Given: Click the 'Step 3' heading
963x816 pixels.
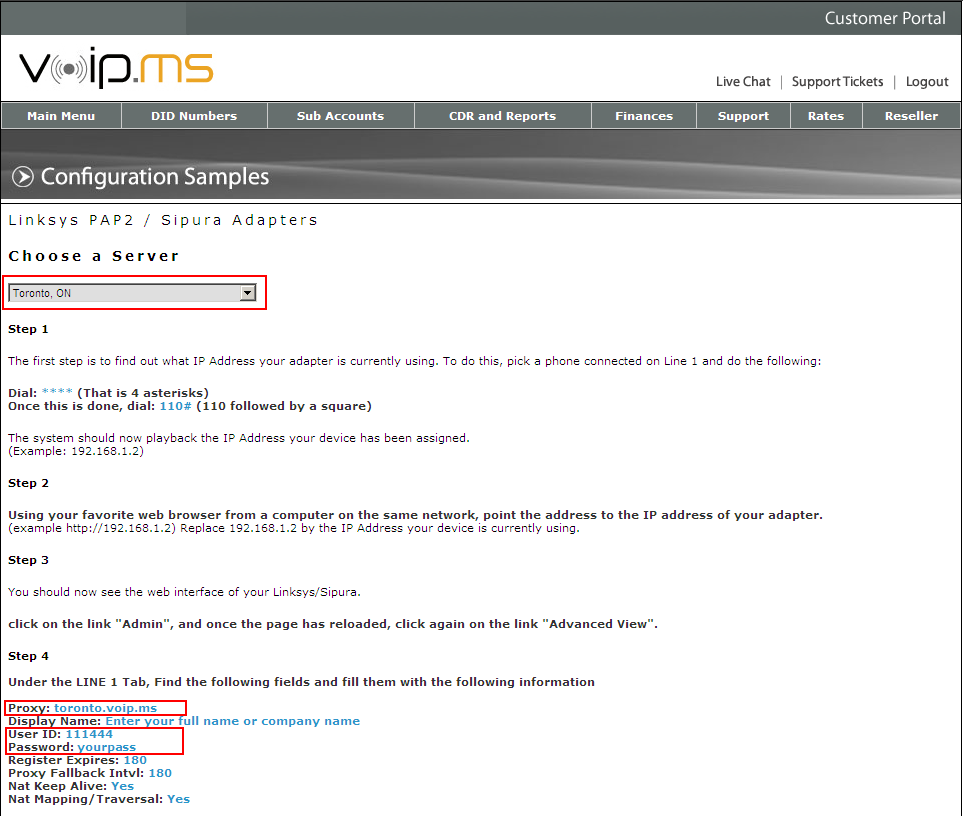Looking at the screenshot, I should 28,560.
